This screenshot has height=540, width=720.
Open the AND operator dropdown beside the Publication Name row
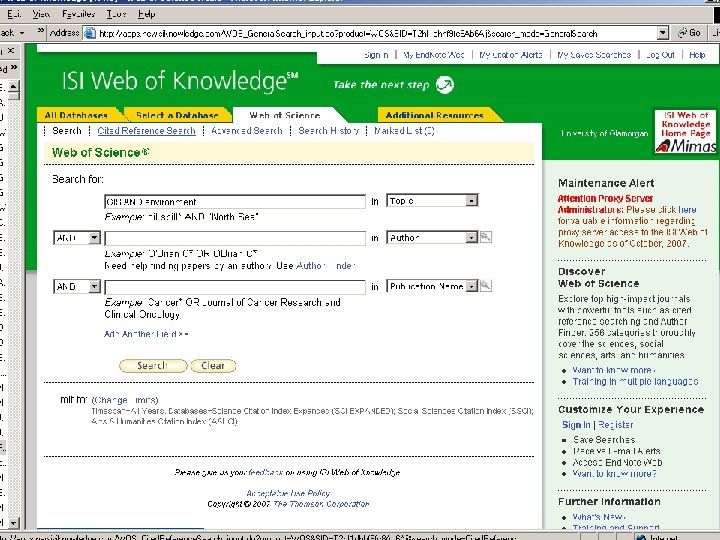tap(94, 287)
